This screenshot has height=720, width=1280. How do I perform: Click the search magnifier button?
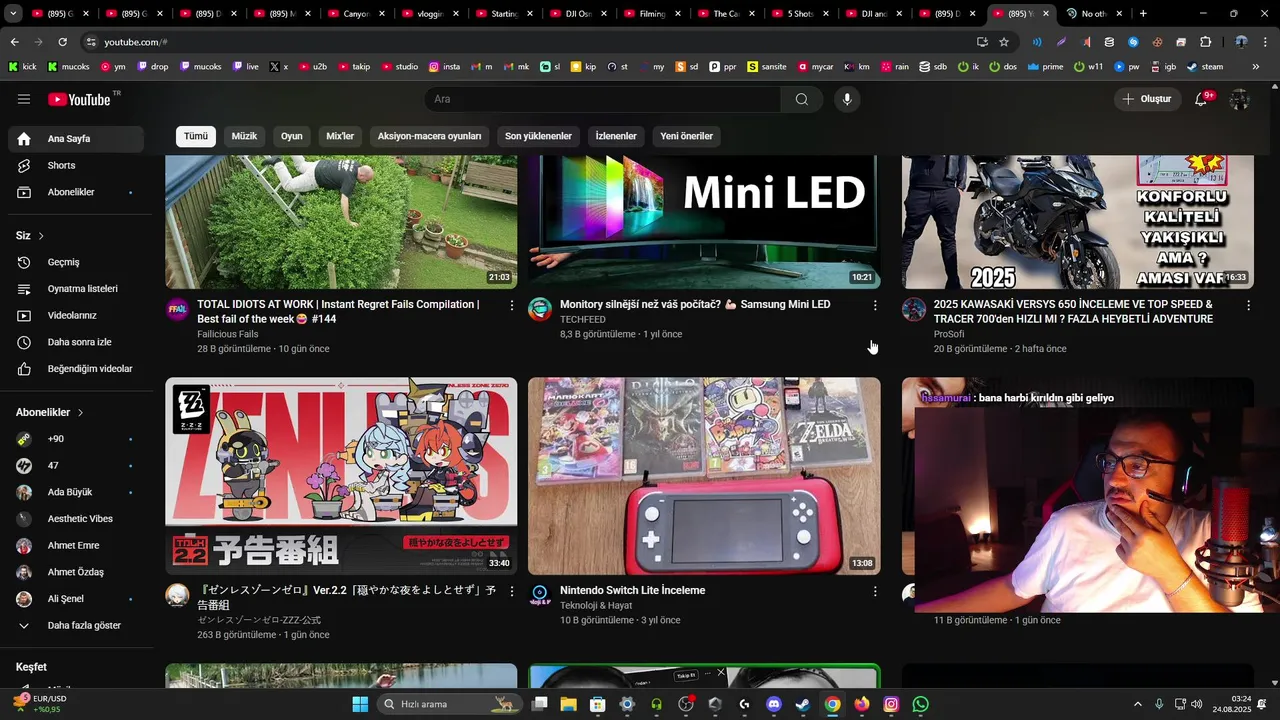tap(802, 99)
